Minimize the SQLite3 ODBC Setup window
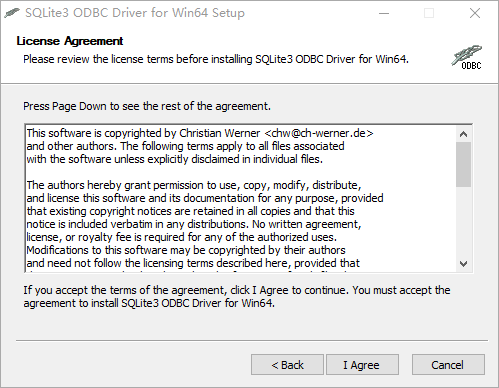 [384, 14]
